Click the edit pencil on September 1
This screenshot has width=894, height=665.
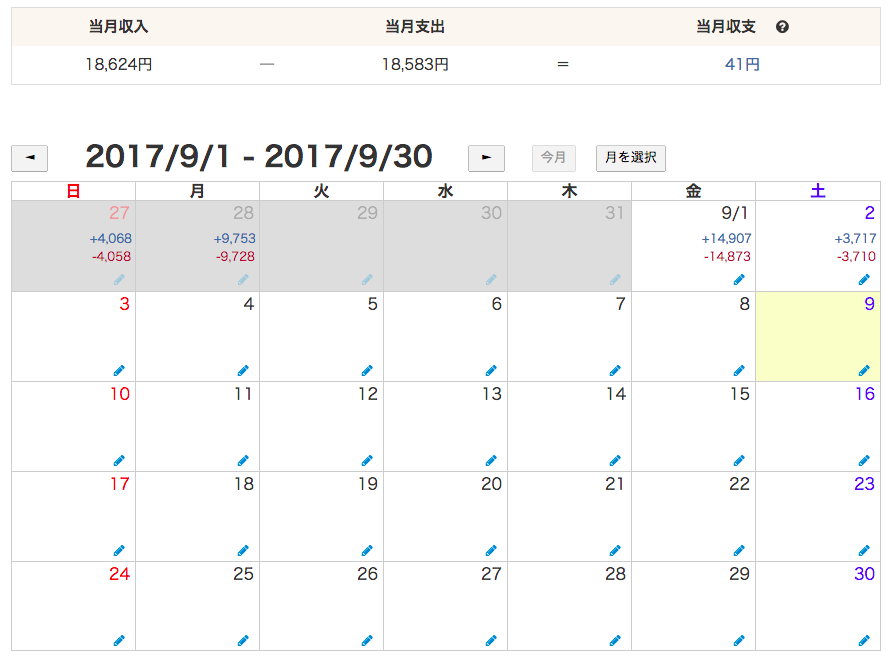tap(739, 279)
